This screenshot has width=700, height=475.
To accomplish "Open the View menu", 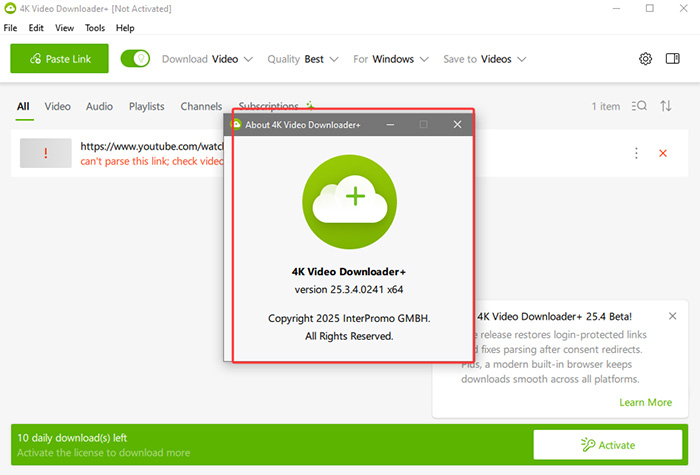I will (64, 28).
